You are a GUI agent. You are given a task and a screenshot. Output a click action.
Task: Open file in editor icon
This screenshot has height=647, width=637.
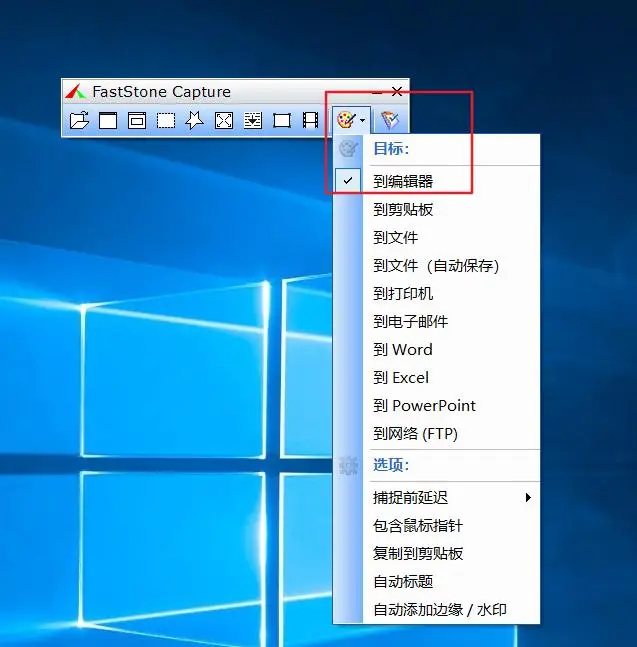pos(79,120)
